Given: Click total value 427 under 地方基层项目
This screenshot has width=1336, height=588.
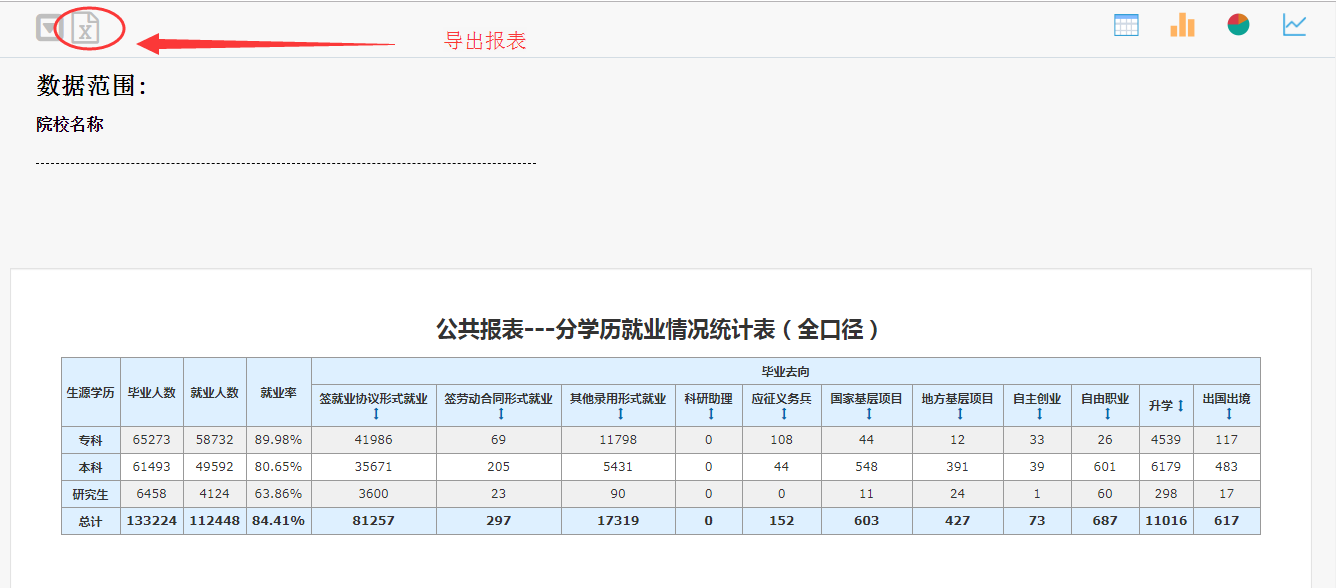Looking at the screenshot, I should [958, 521].
